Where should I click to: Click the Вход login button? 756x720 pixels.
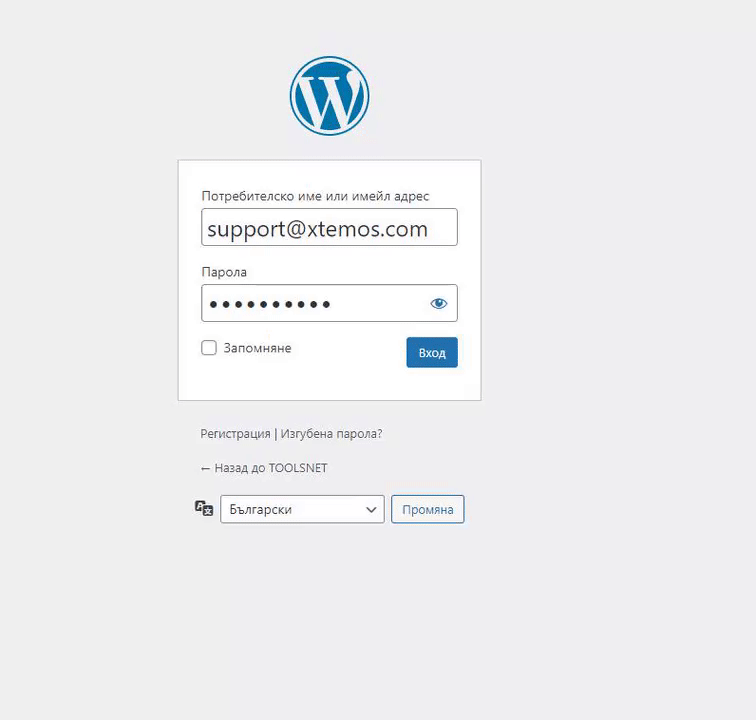click(432, 353)
